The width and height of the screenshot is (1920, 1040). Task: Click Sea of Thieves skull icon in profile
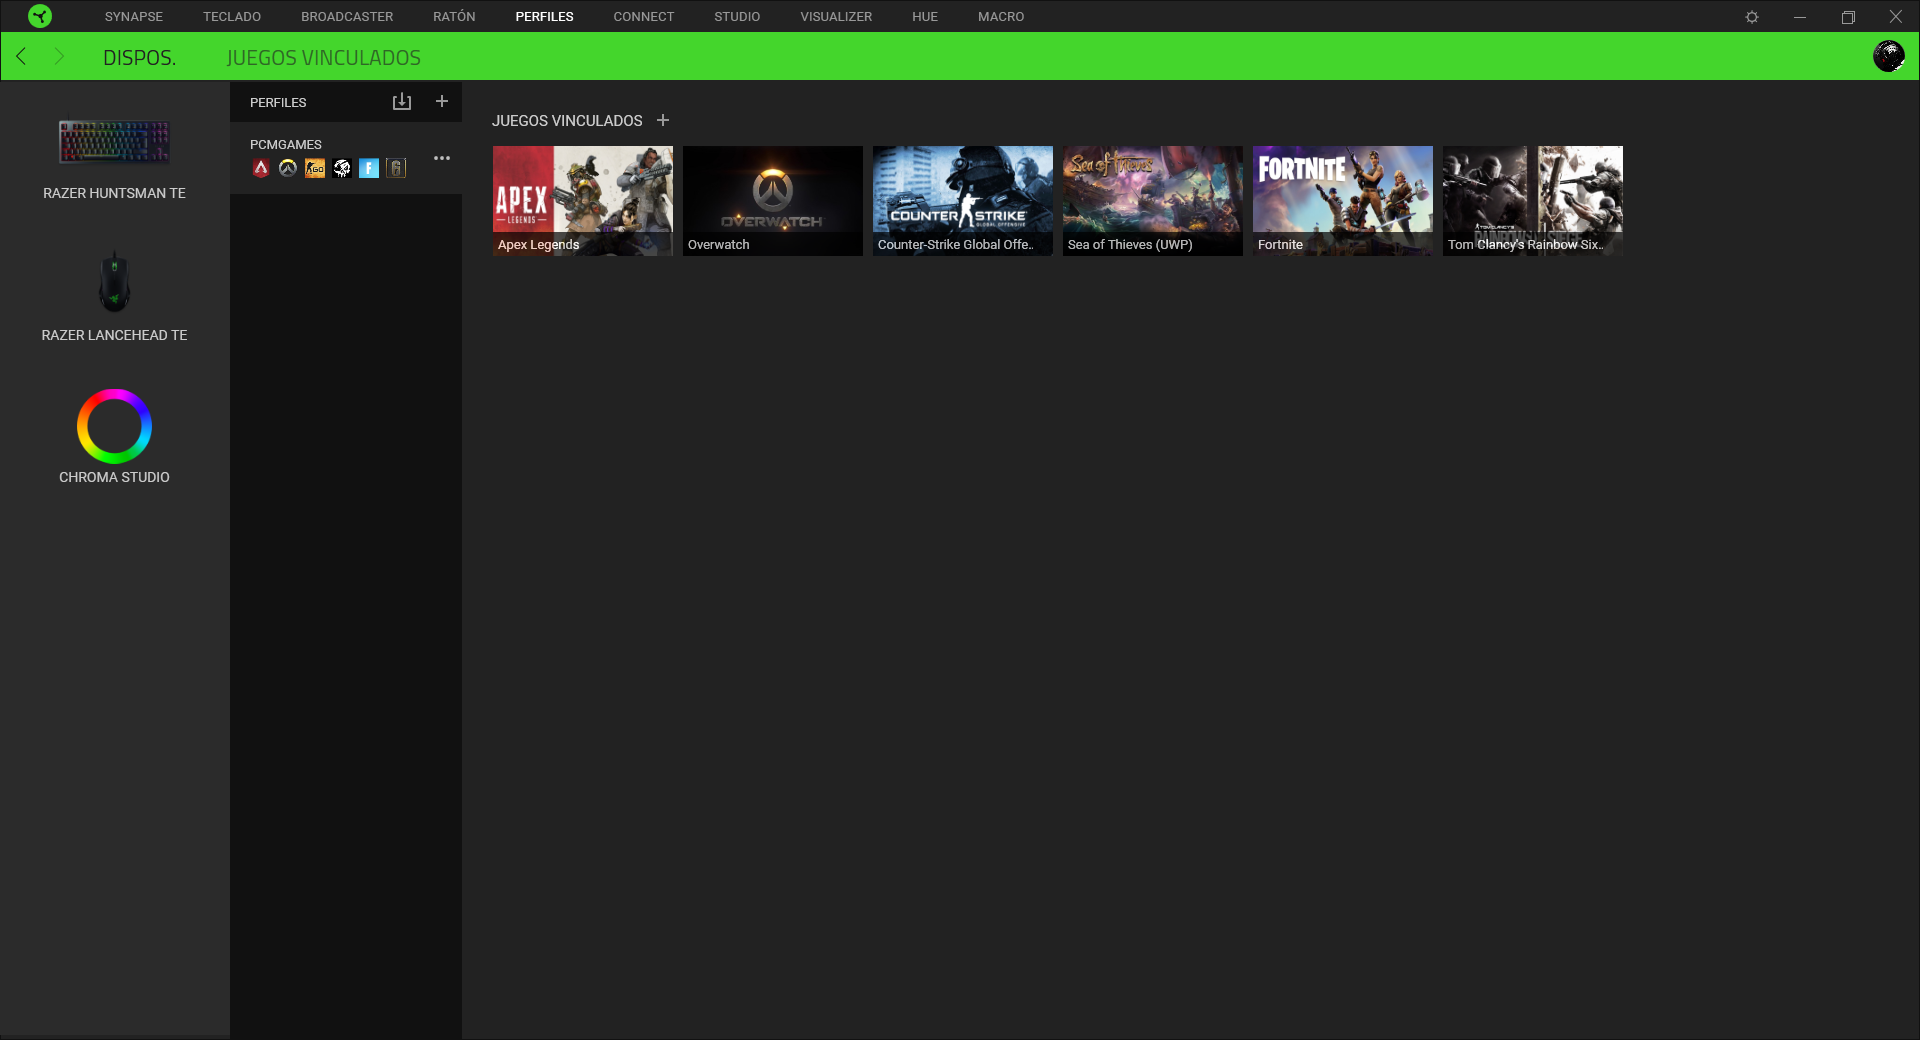pyautogui.click(x=342, y=168)
